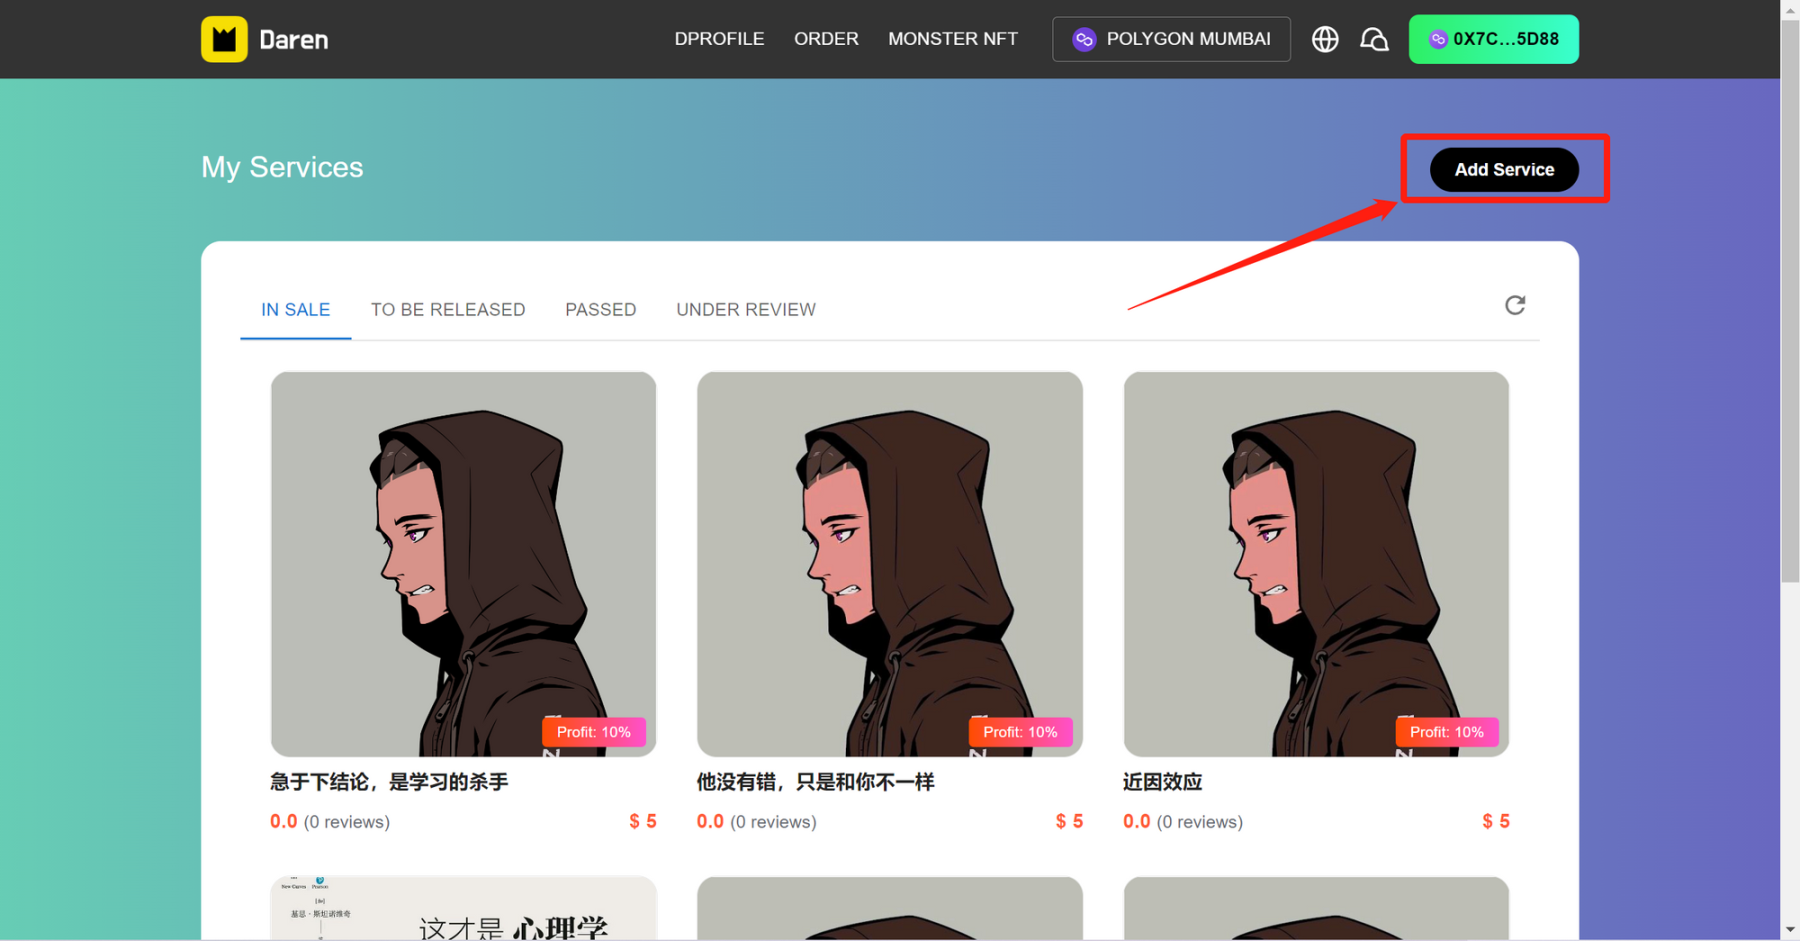Open the DPROFILE menu
Screen dimensions: 1800x941
tap(719, 39)
